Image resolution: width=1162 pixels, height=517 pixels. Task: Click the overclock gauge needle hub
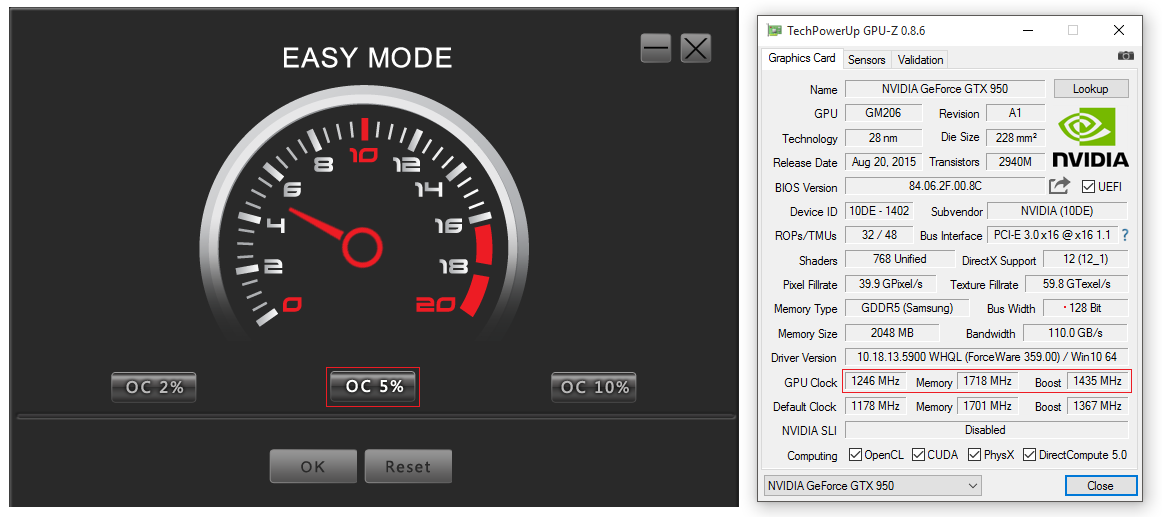point(362,247)
